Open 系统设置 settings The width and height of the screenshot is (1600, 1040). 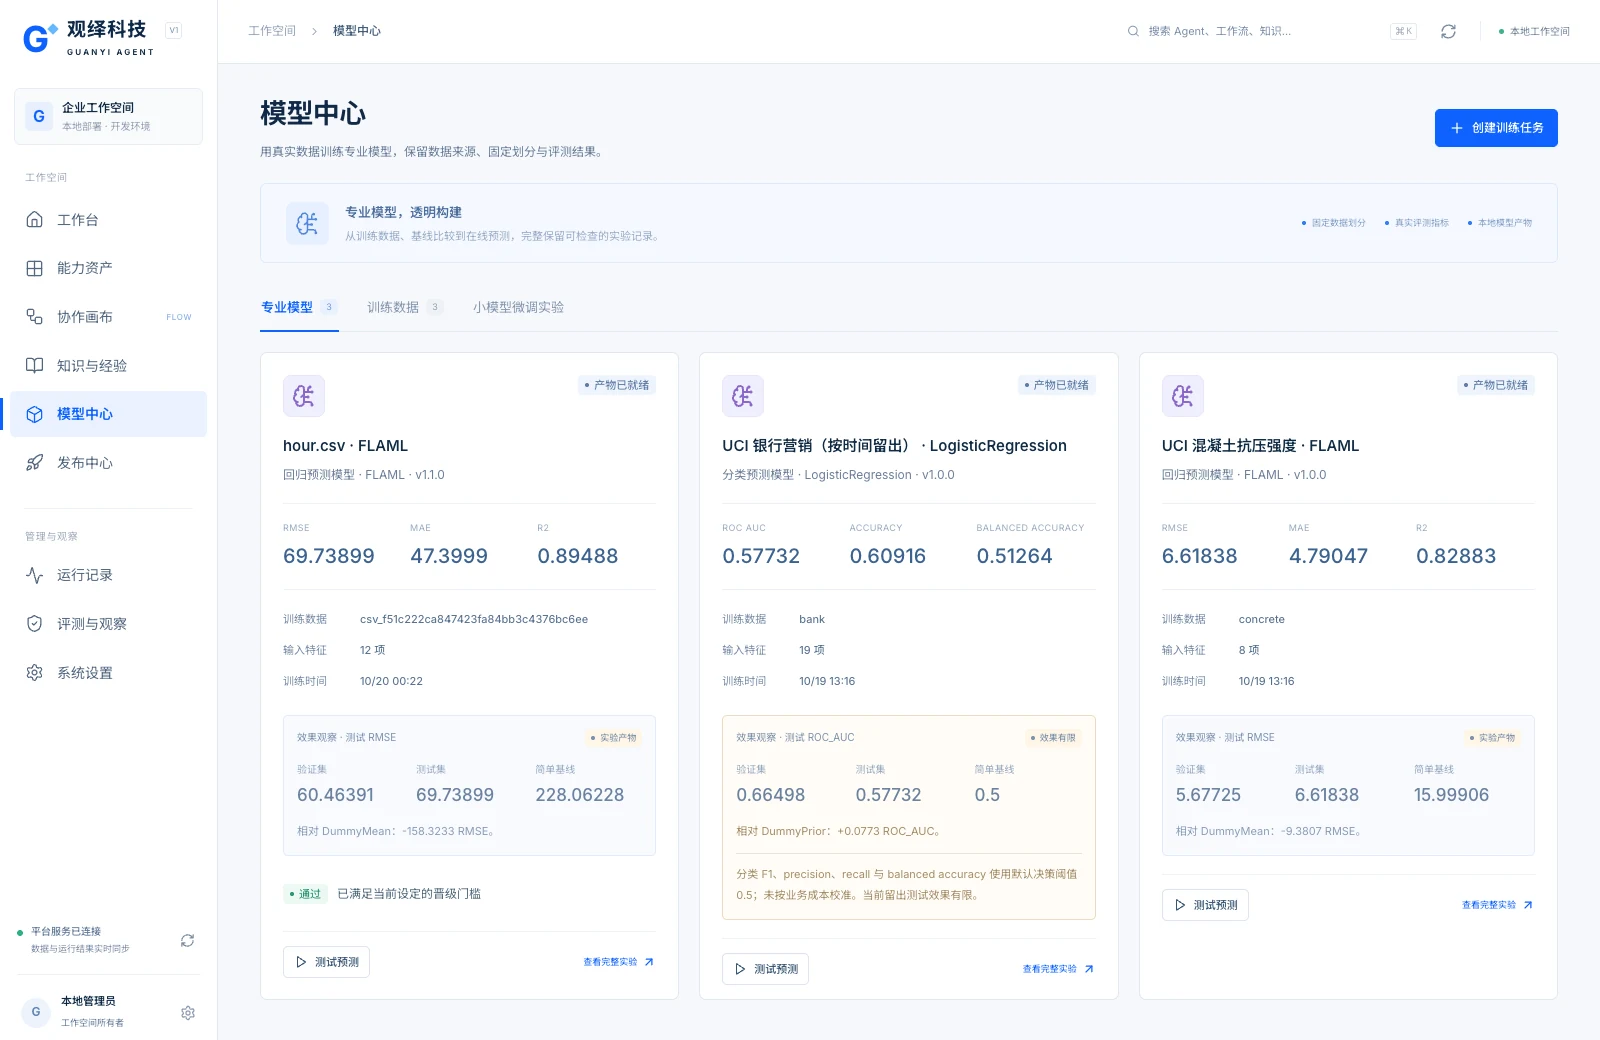tap(108, 673)
